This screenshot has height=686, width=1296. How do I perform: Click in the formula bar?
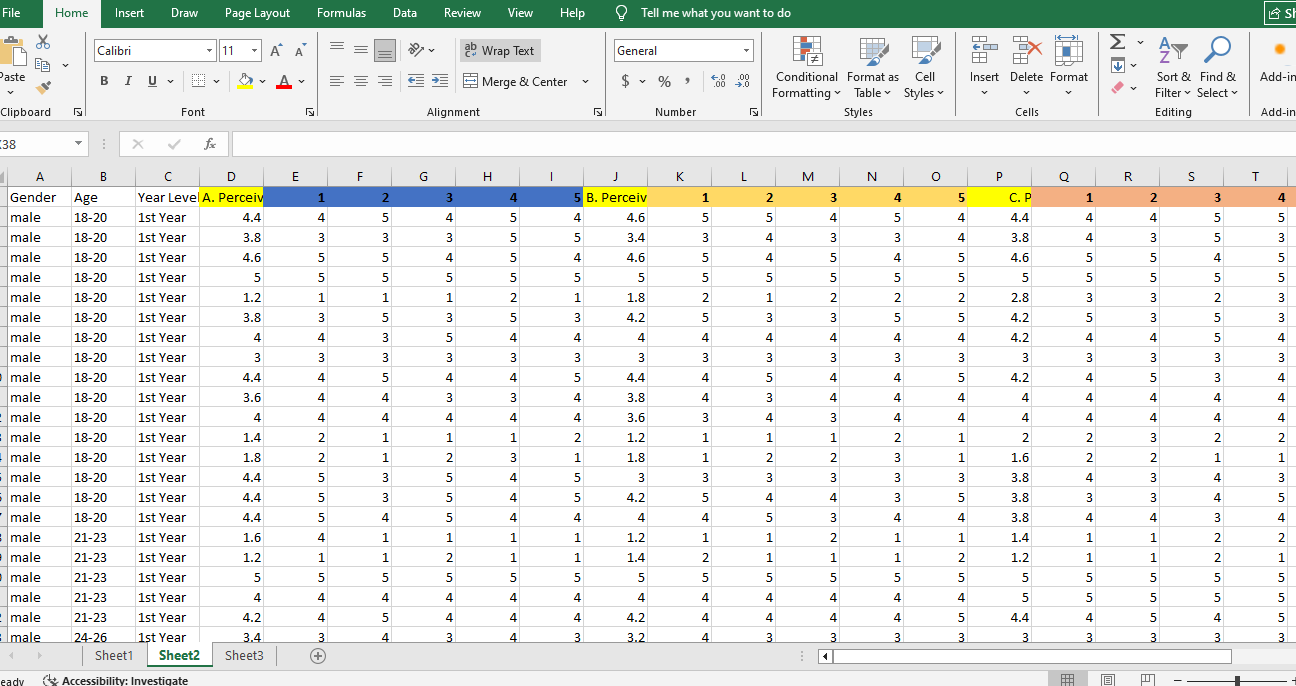(x=762, y=144)
